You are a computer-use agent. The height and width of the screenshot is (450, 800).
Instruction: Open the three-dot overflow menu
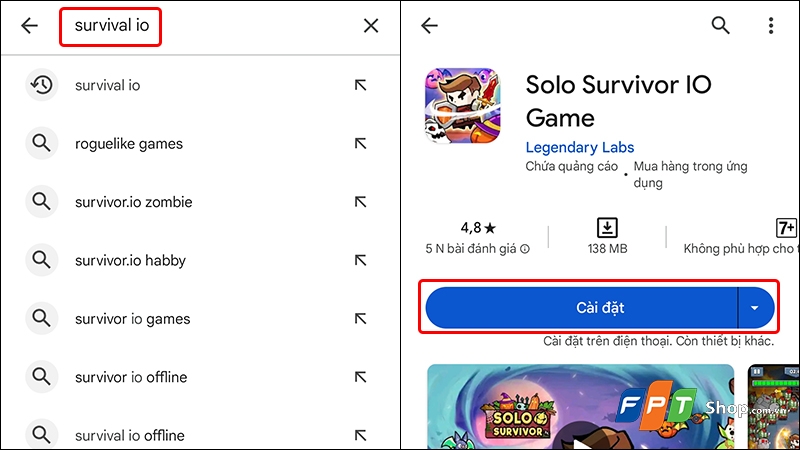[x=771, y=26]
